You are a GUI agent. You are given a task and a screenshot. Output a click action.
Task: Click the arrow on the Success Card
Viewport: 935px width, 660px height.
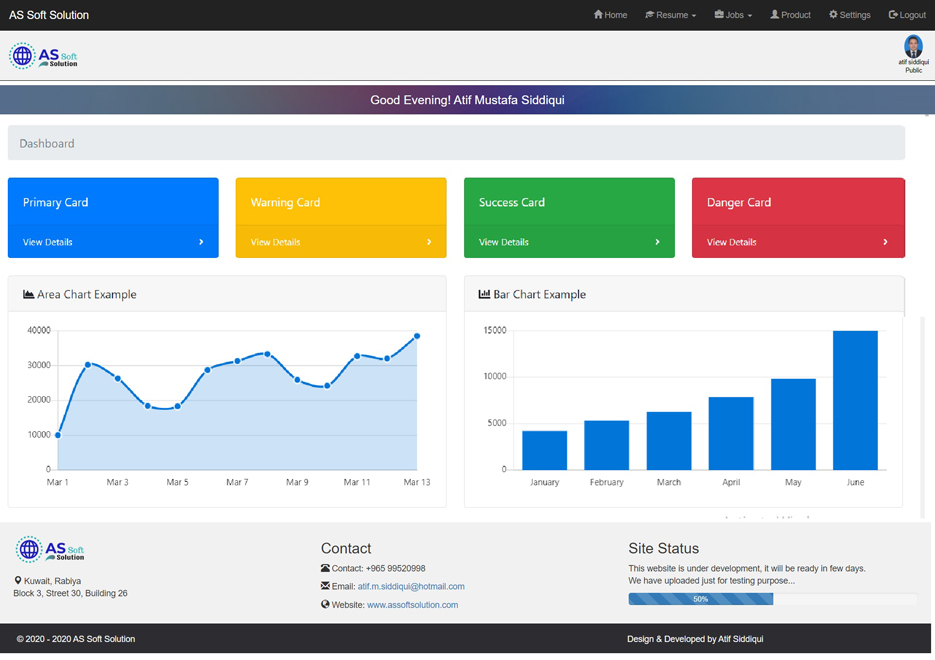pos(657,242)
